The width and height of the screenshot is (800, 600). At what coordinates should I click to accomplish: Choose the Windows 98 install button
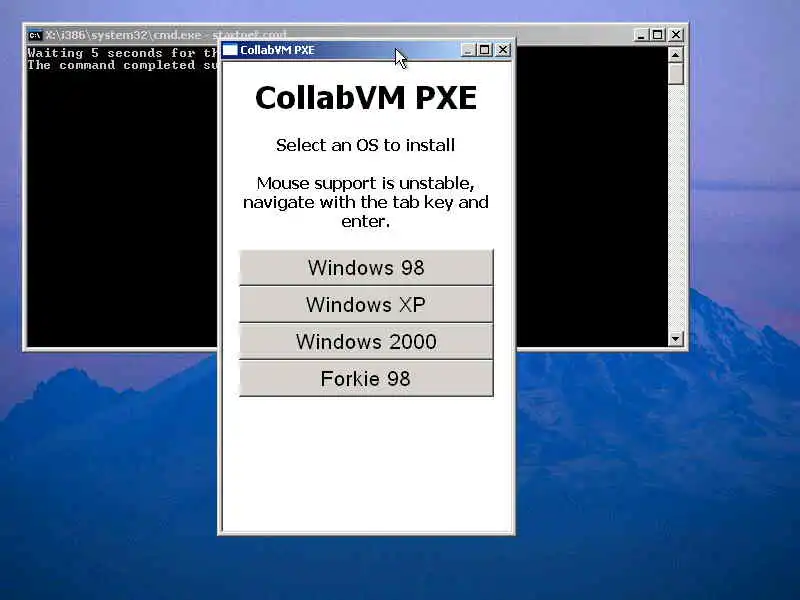(366, 267)
